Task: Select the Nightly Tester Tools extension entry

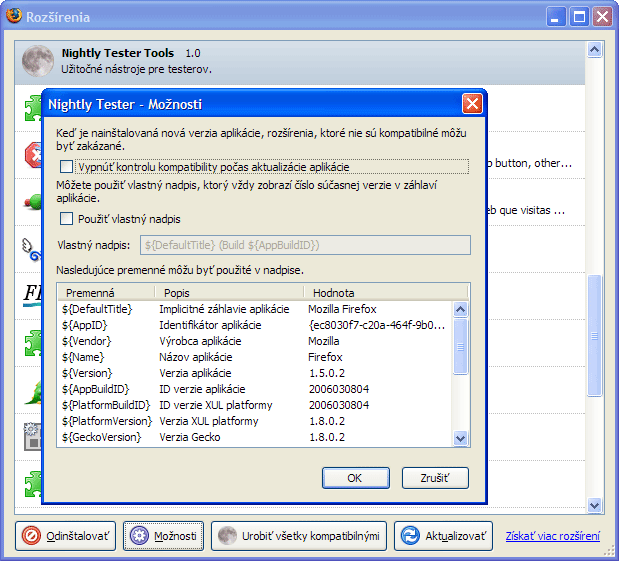Action: click(x=300, y=62)
